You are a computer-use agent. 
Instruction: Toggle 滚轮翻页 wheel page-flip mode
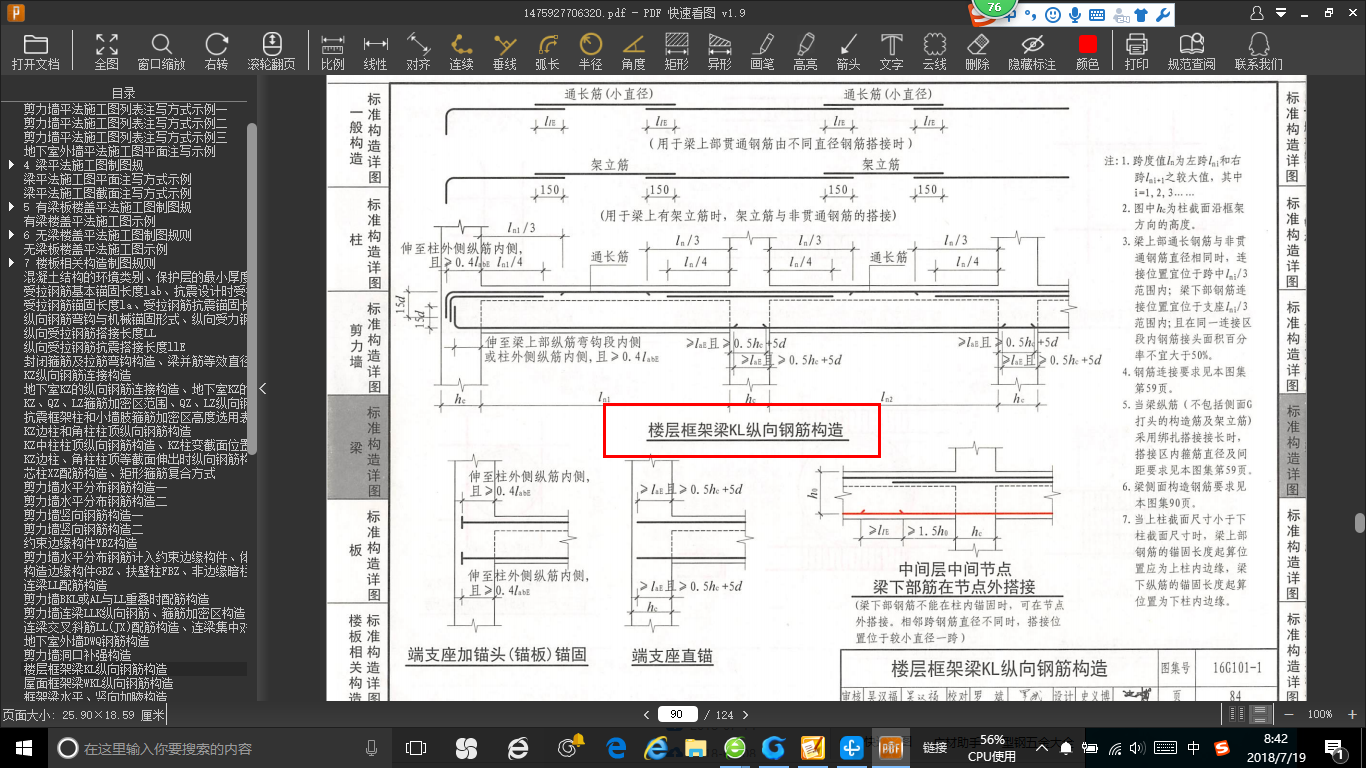click(272, 52)
